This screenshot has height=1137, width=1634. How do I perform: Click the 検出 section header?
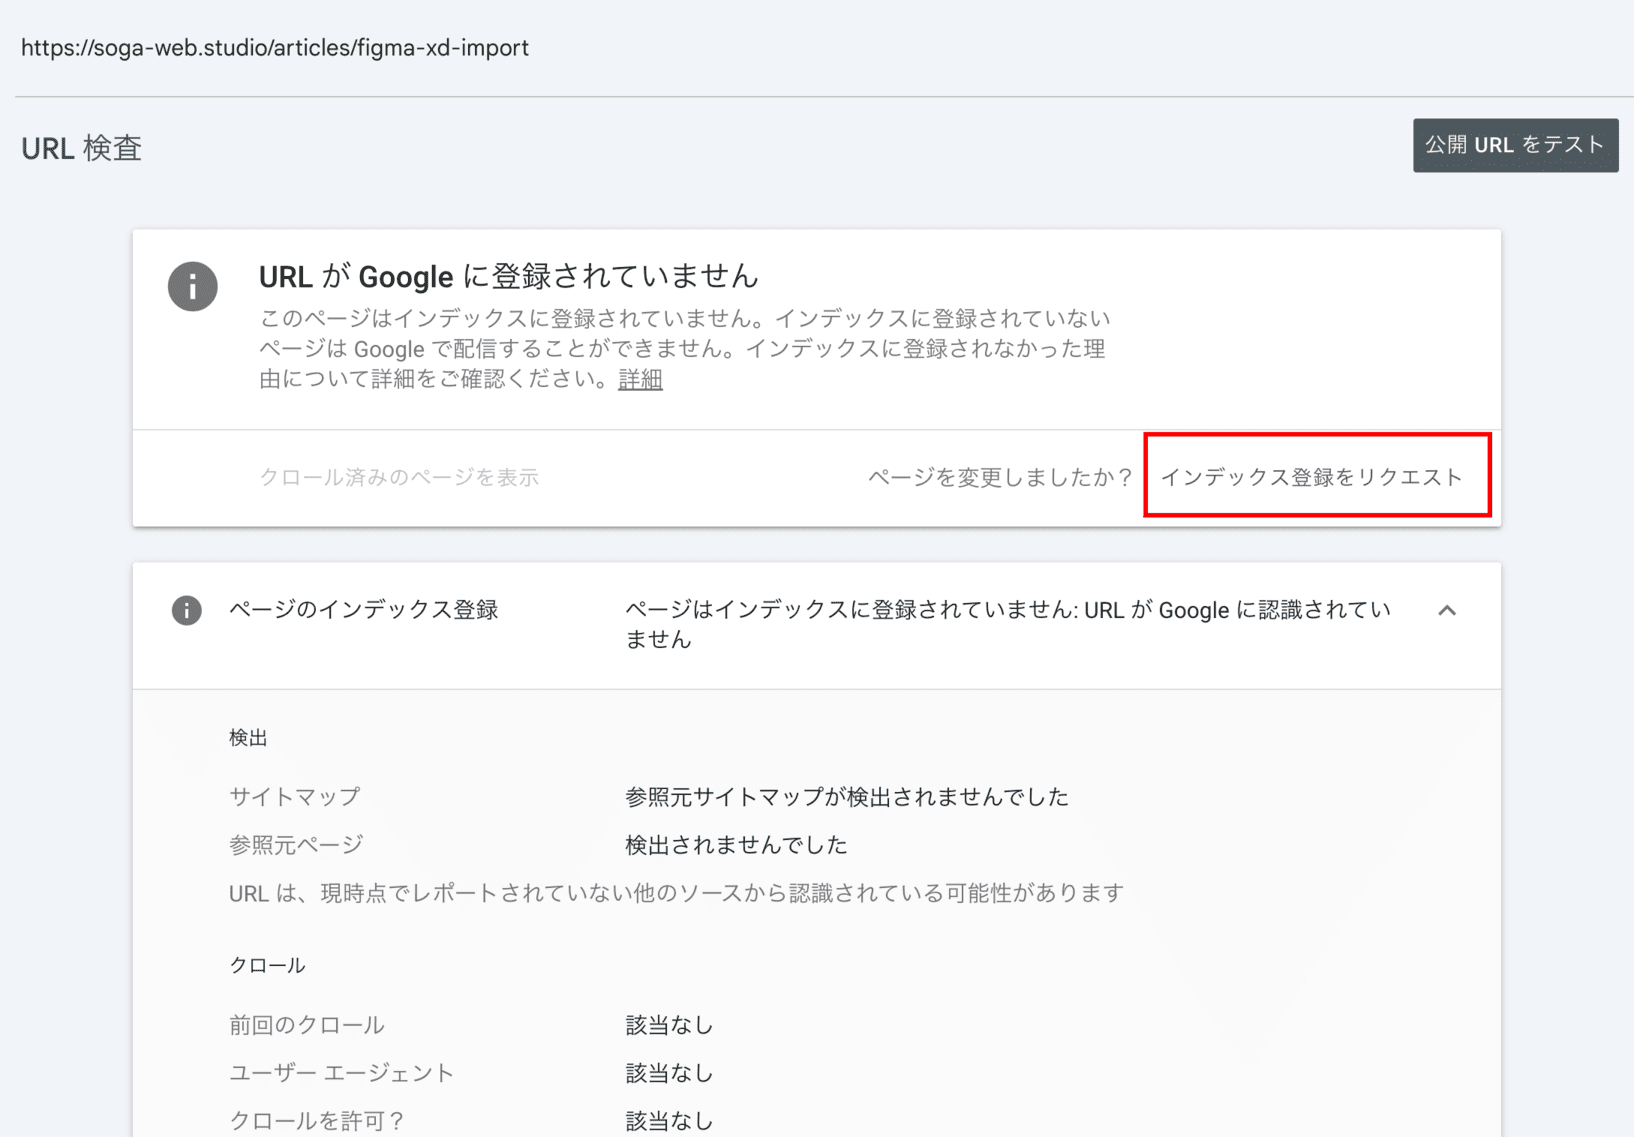point(249,737)
